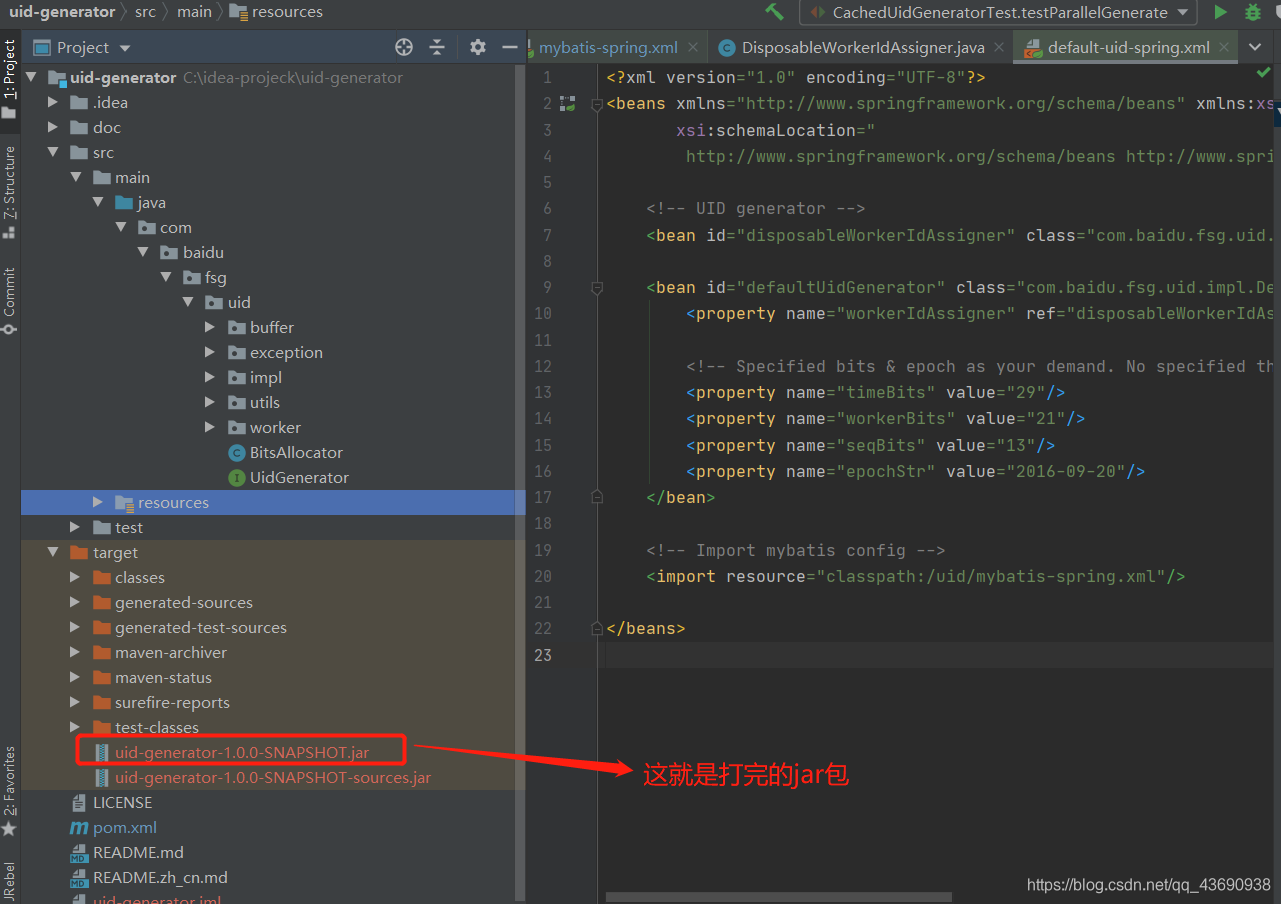The image size is (1281, 904).
Task: Open the 2: Favorites side tool tab
Action: (x=10, y=790)
